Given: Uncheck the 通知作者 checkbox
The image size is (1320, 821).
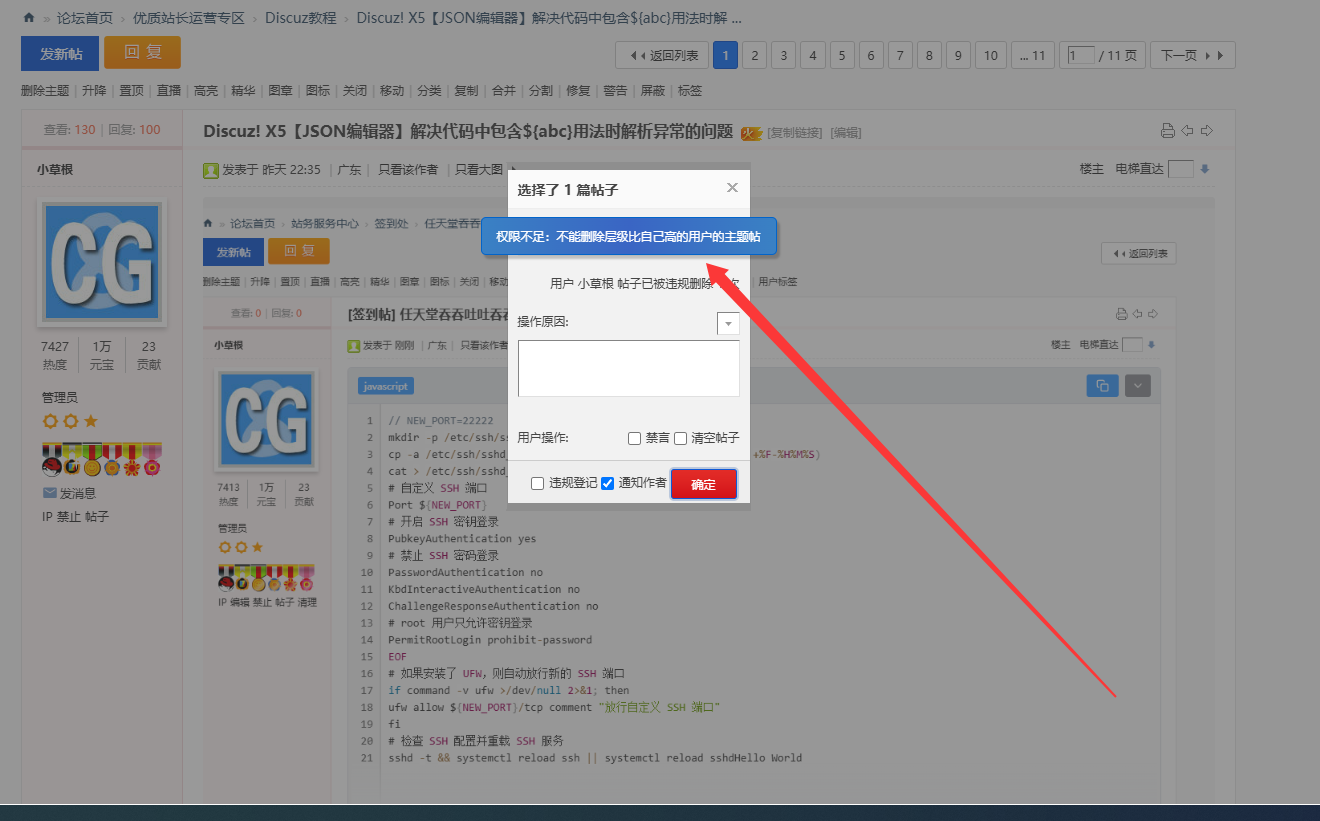Looking at the screenshot, I should coord(607,483).
